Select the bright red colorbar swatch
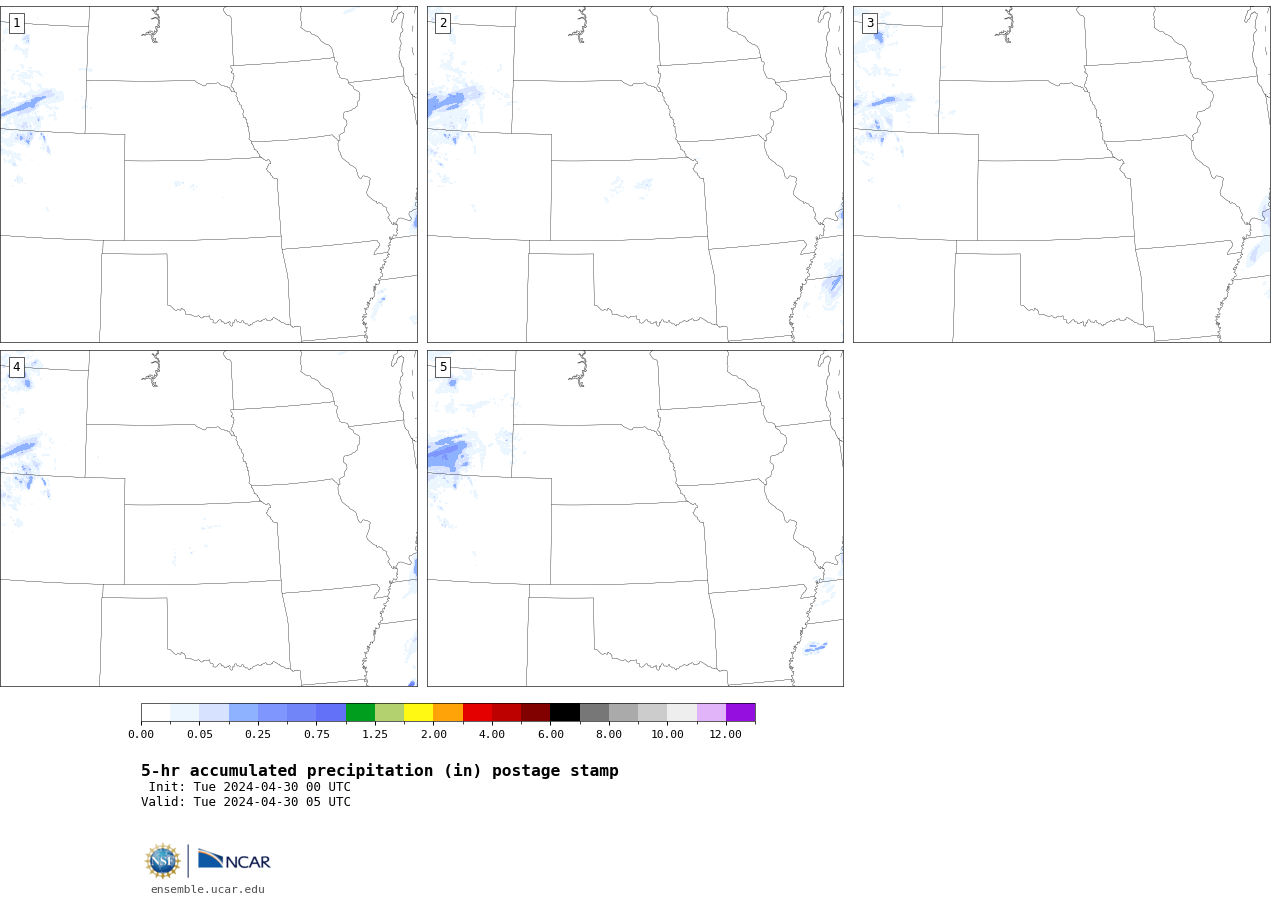 [477, 713]
